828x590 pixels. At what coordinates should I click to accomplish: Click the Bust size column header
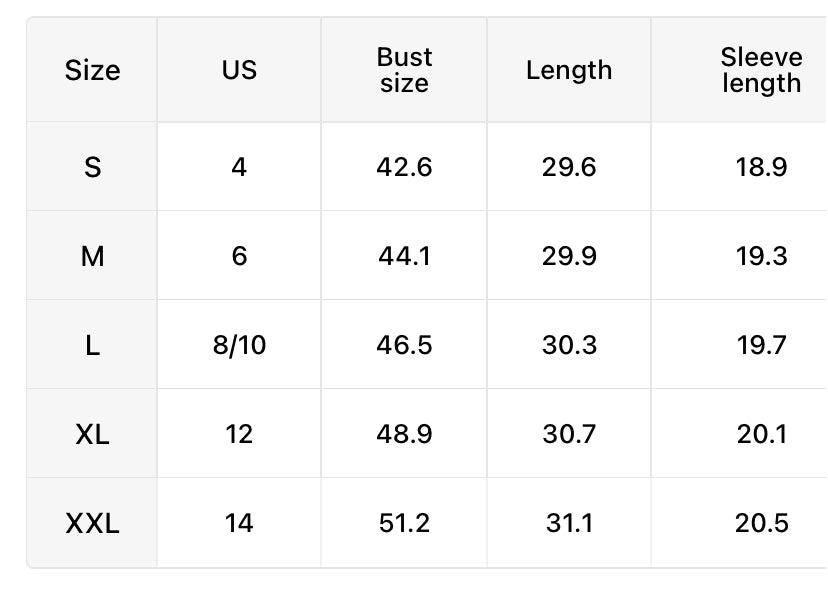click(x=404, y=70)
